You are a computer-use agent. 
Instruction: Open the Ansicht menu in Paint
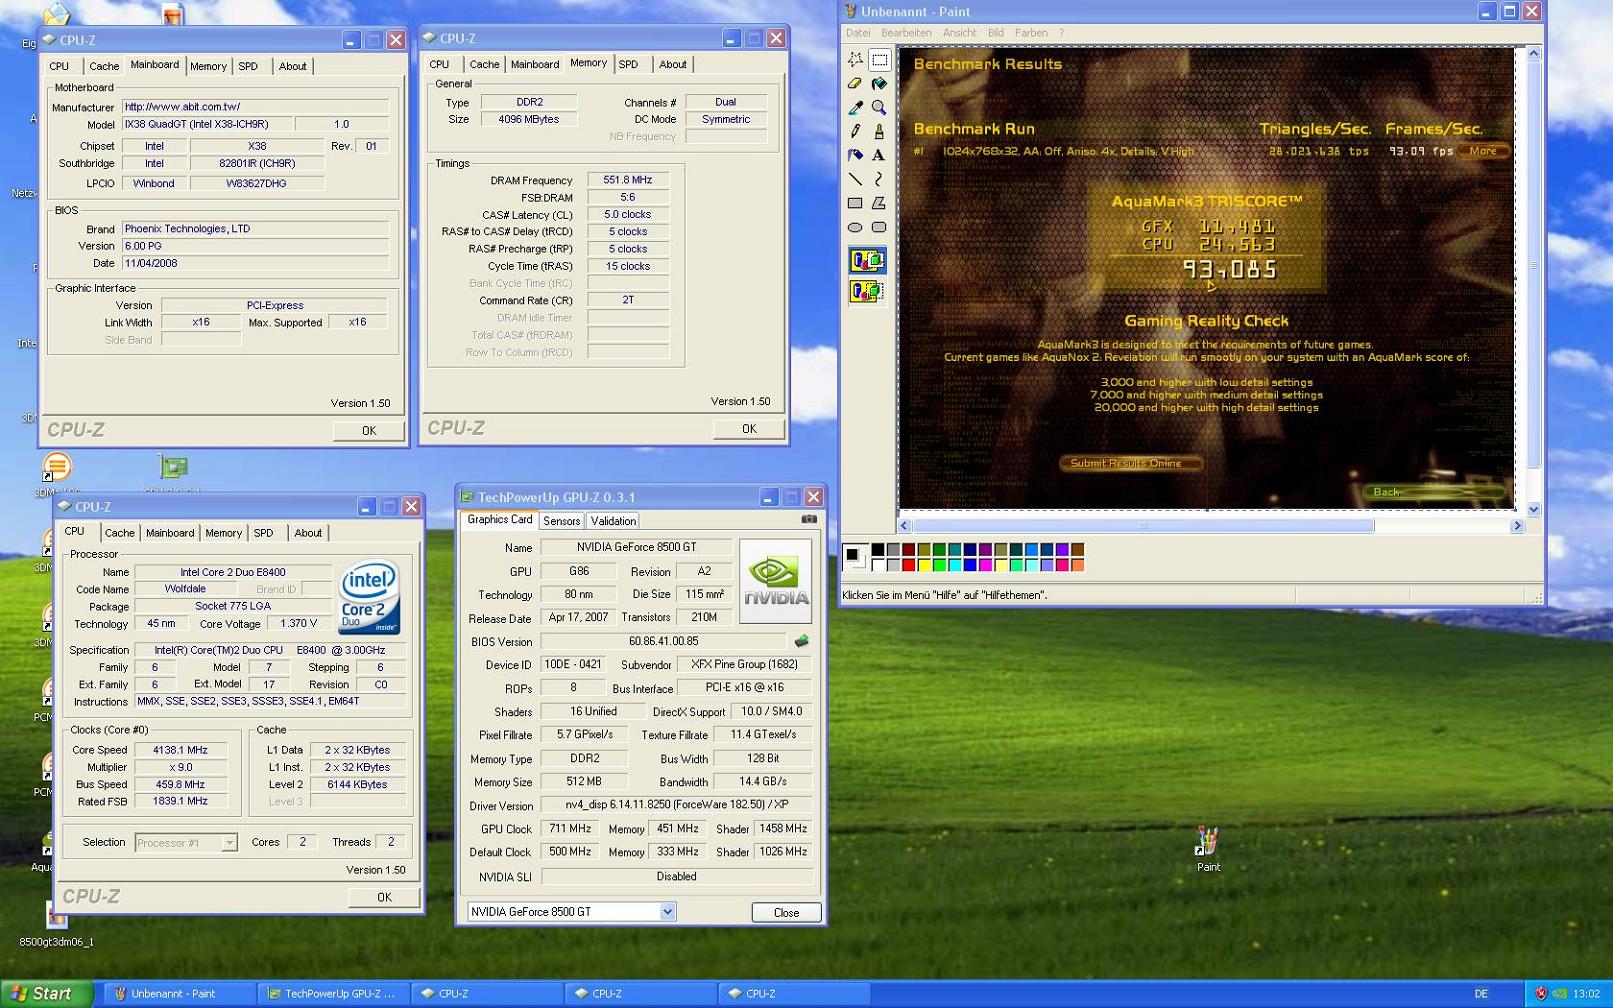(959, 33)
